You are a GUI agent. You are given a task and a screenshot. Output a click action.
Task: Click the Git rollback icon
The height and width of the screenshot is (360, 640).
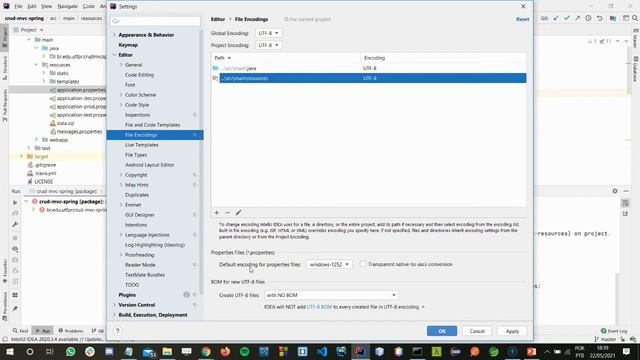point(599,18)
